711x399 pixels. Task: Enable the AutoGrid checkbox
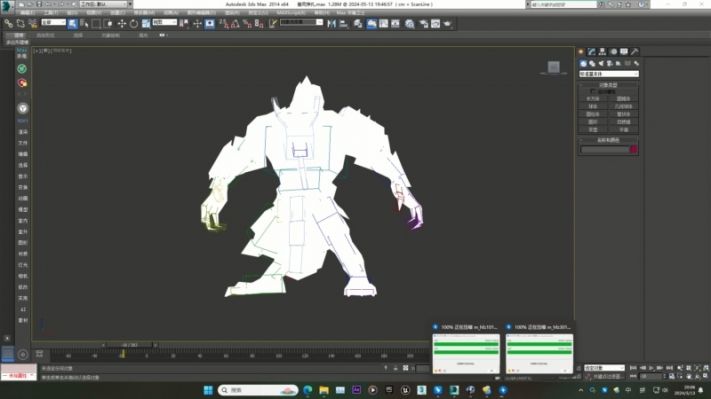tap(593, 92)
